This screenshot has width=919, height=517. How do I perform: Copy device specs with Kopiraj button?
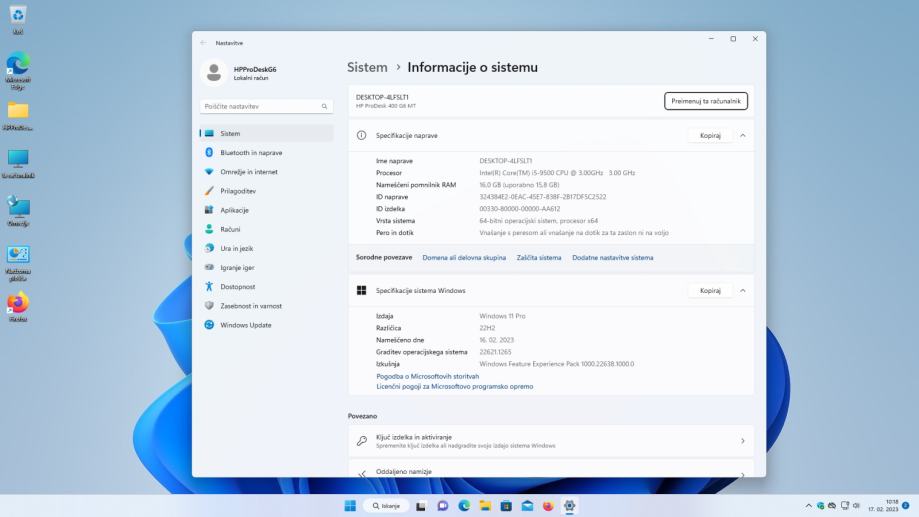pyautogui.click(x=710, y=135)
